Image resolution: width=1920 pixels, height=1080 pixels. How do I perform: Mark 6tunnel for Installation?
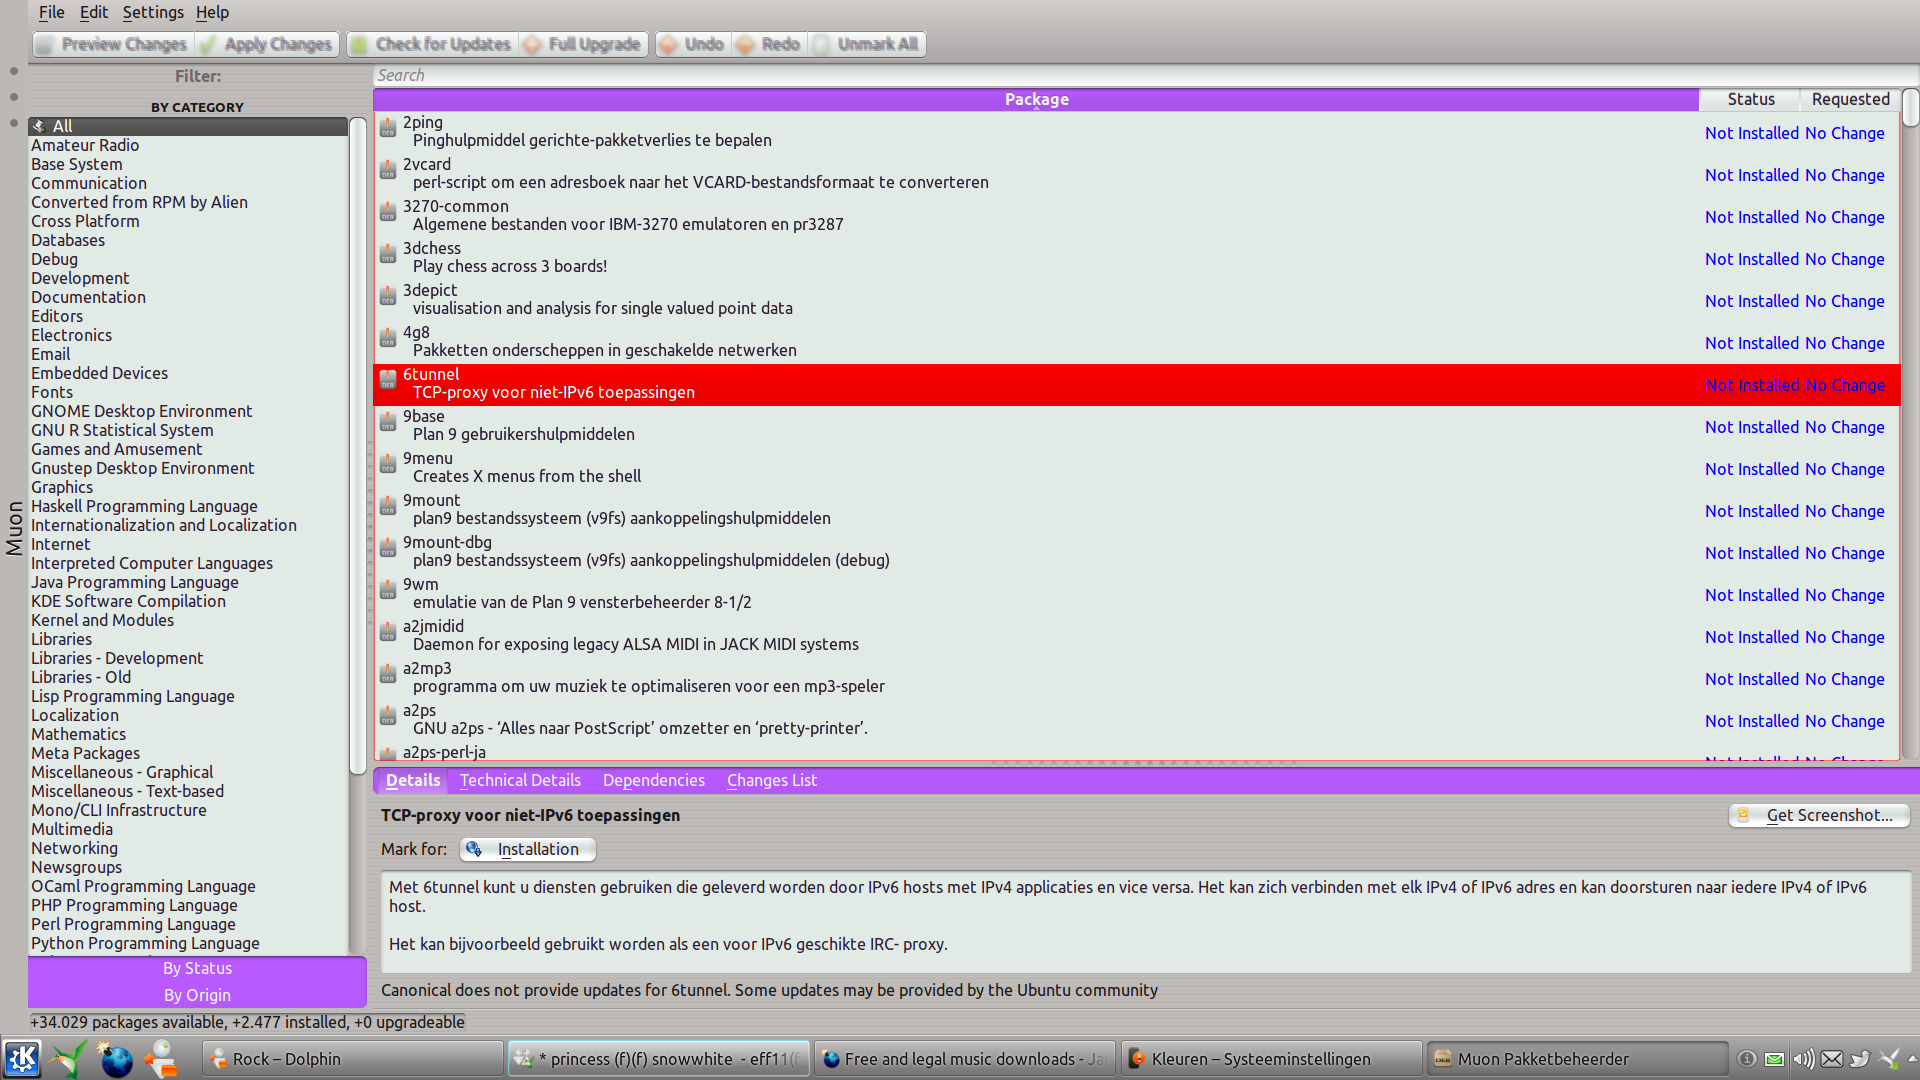[x=528, y=849]
